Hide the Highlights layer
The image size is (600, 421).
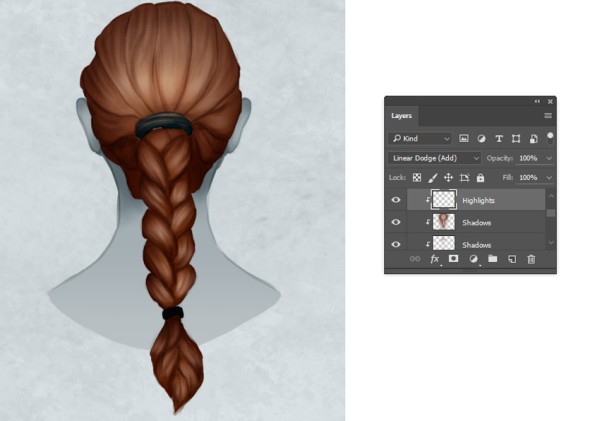coord(396,200)
